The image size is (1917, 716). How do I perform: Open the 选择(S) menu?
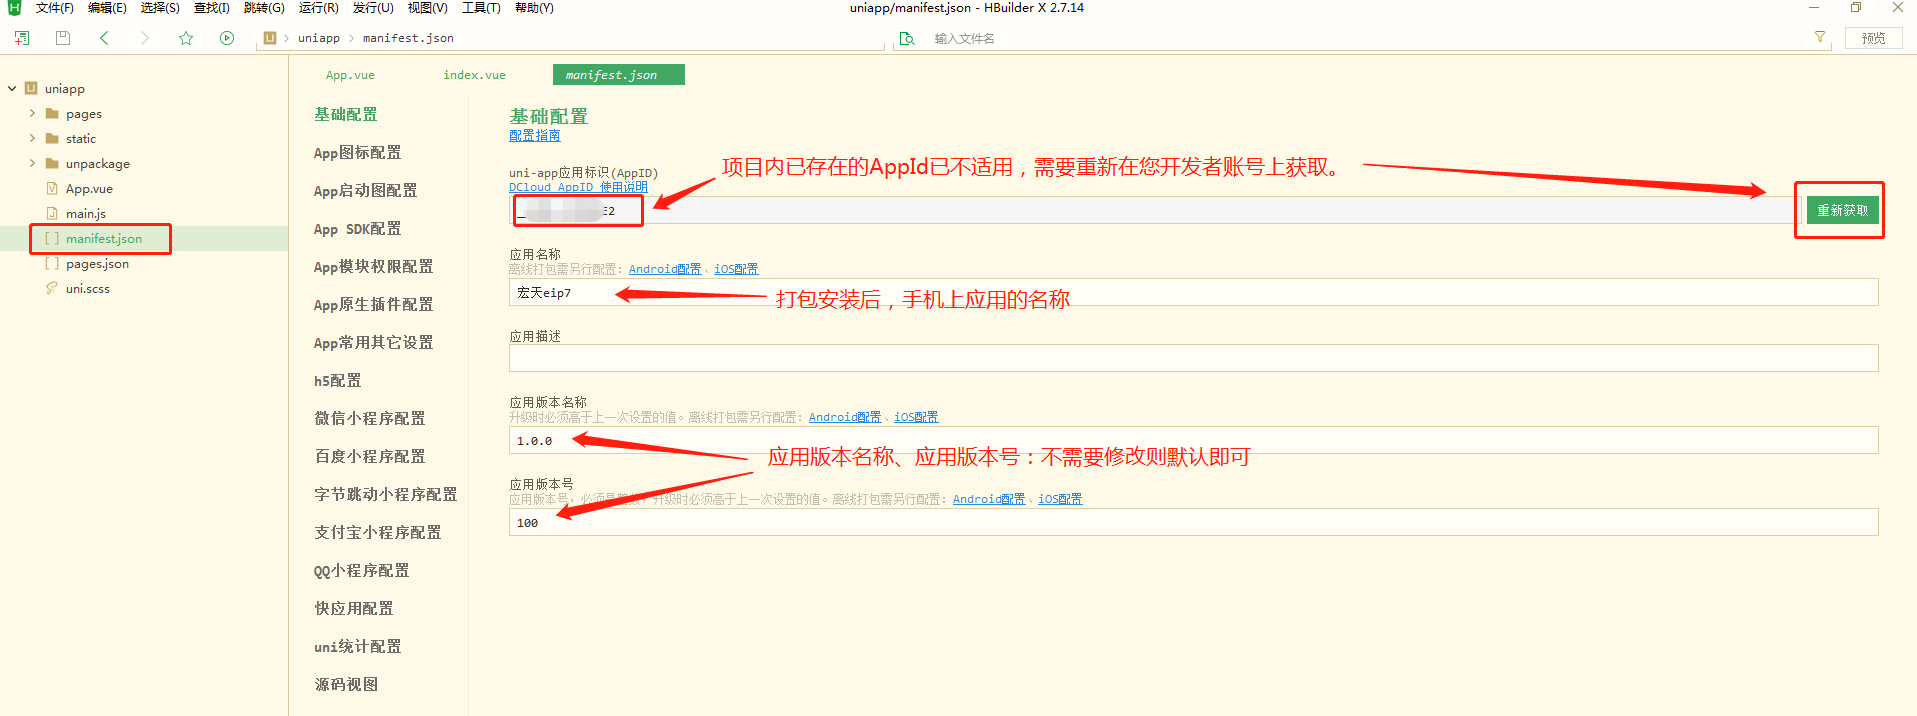coord(160,8)
